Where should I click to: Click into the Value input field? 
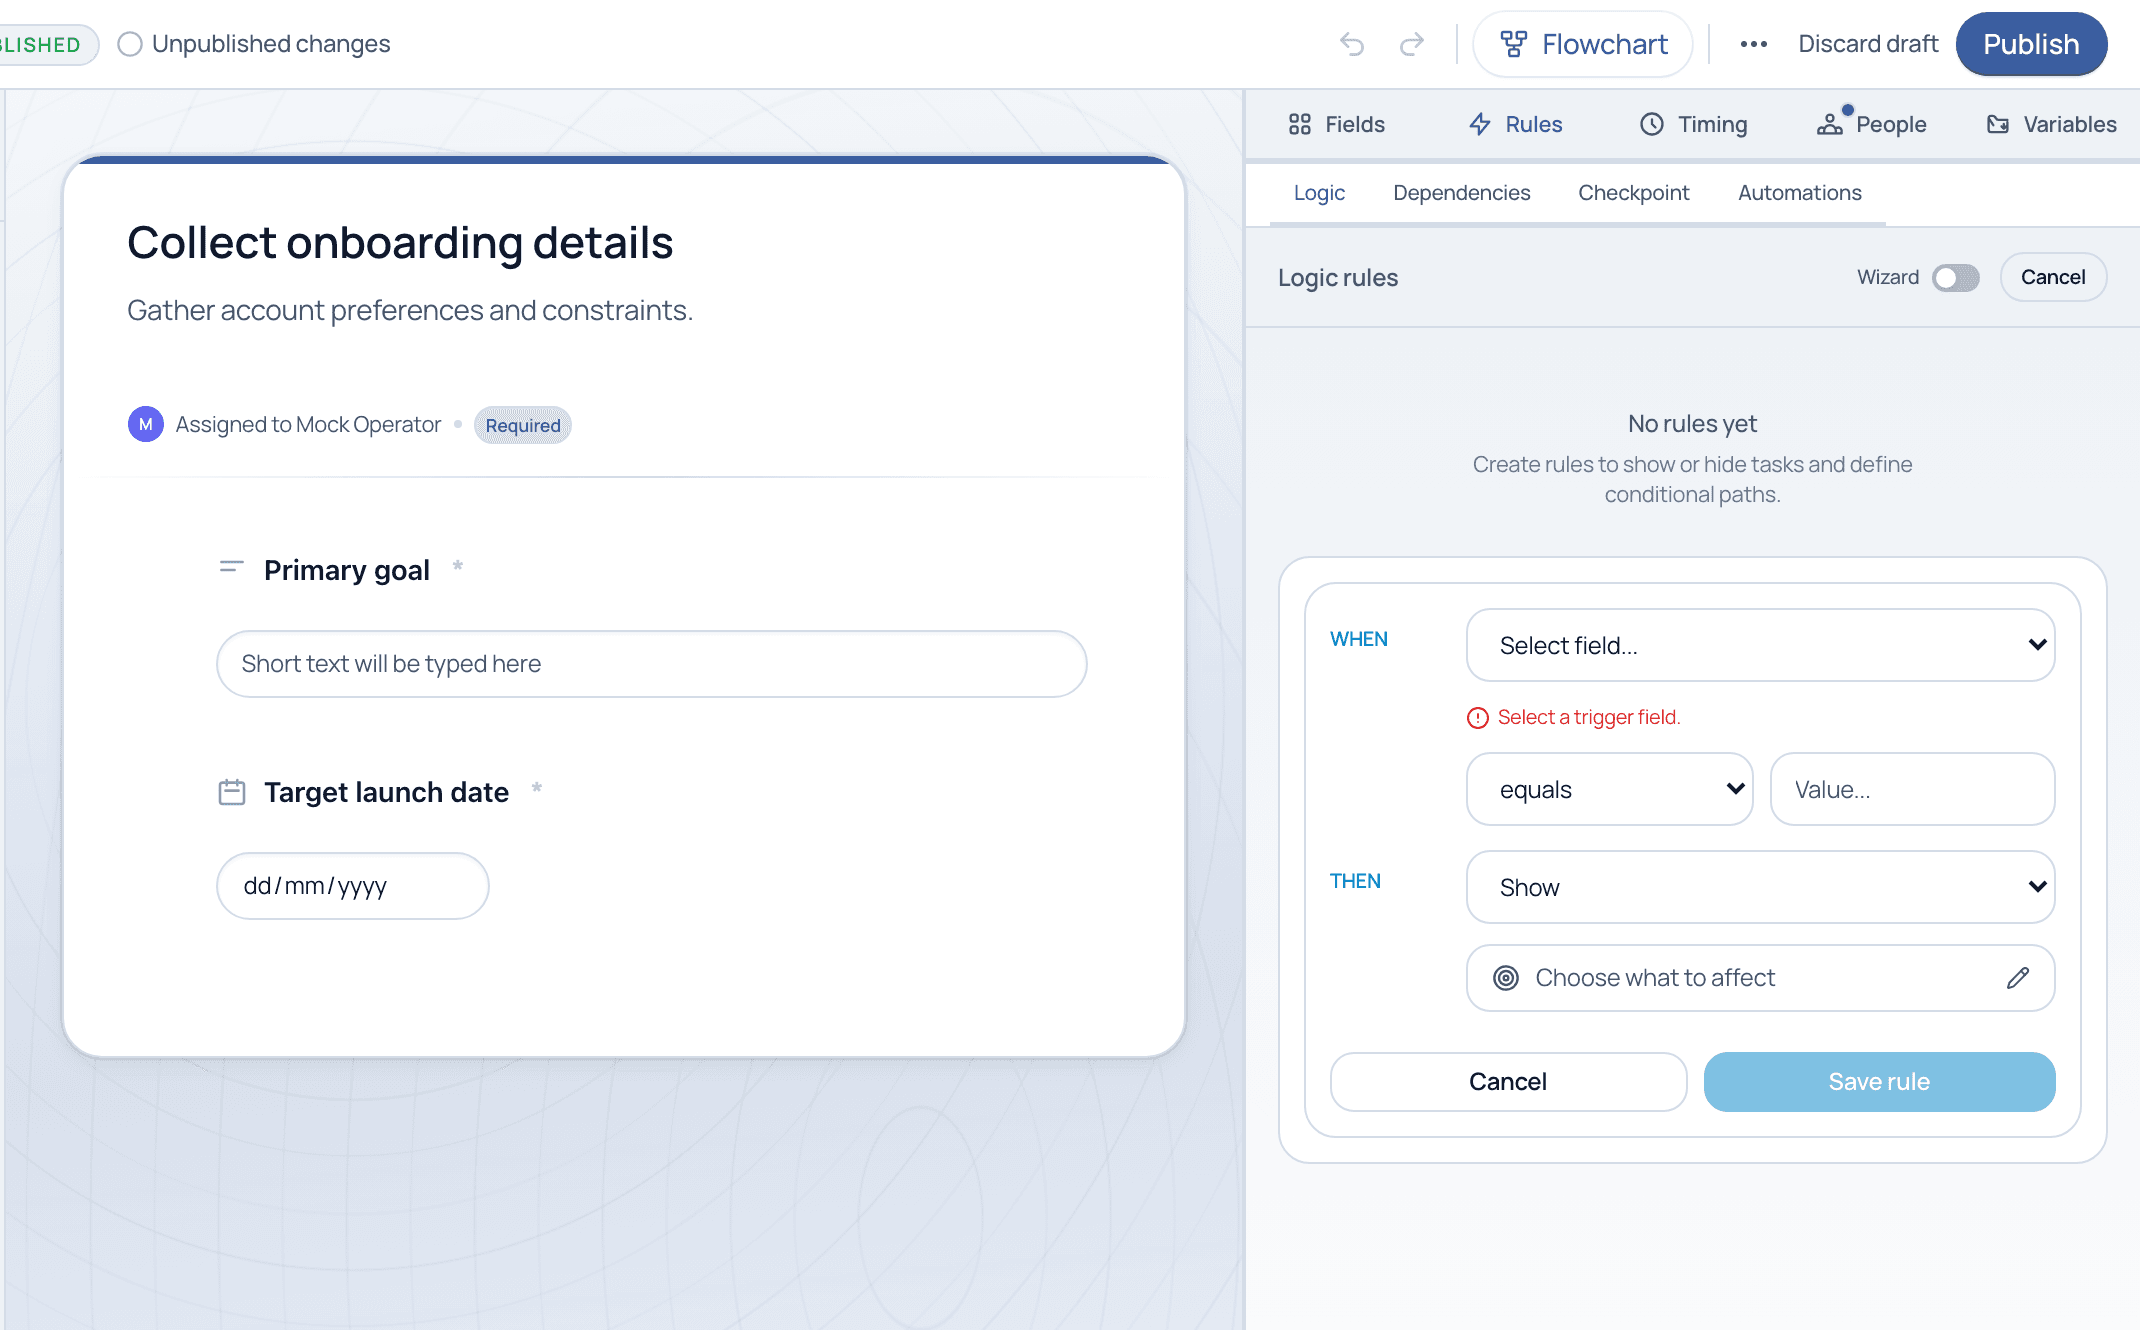[x=1912, y=789]
